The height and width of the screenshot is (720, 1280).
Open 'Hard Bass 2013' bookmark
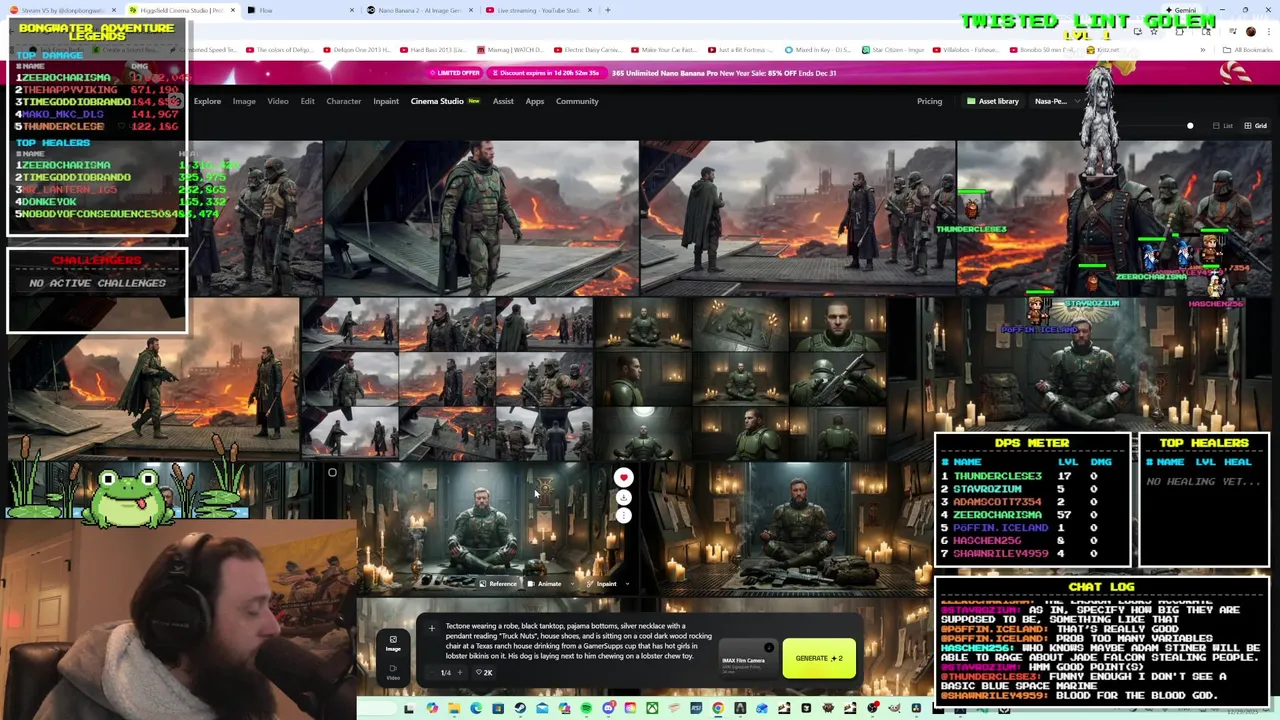coord(433,50)
